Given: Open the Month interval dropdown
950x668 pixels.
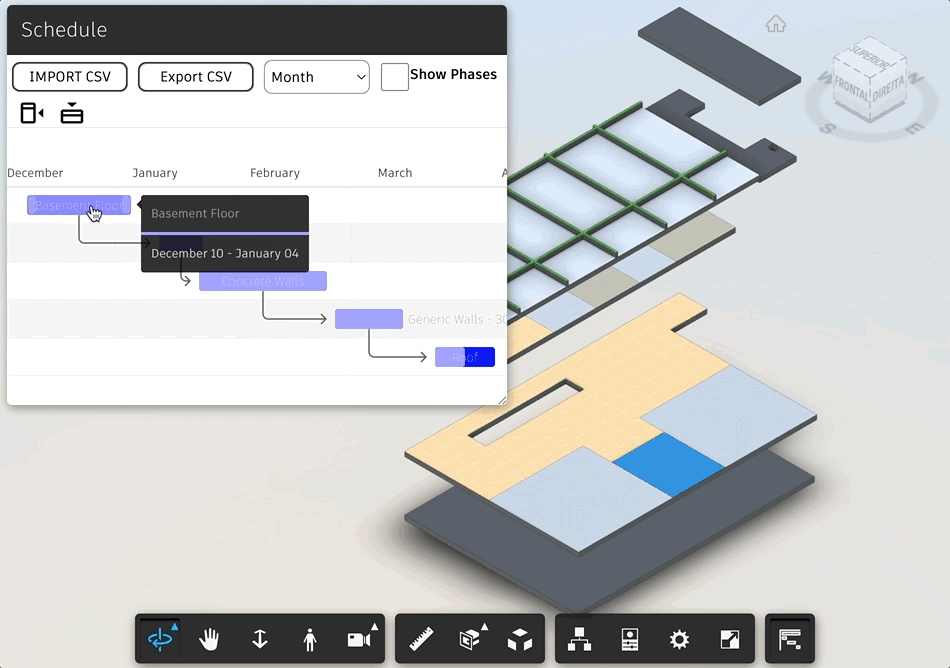Looking at the screenshot, I should tap(316, 76).
